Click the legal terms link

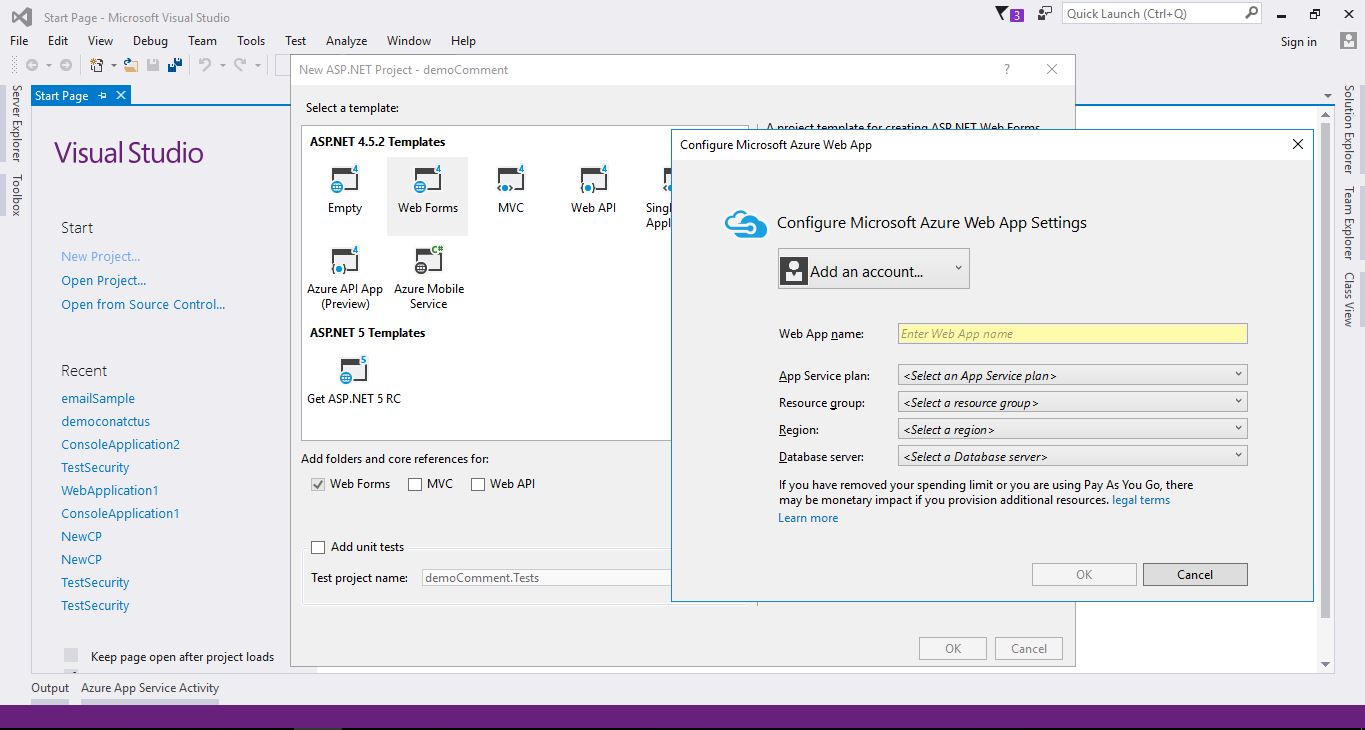click(x=1141, y=500)
